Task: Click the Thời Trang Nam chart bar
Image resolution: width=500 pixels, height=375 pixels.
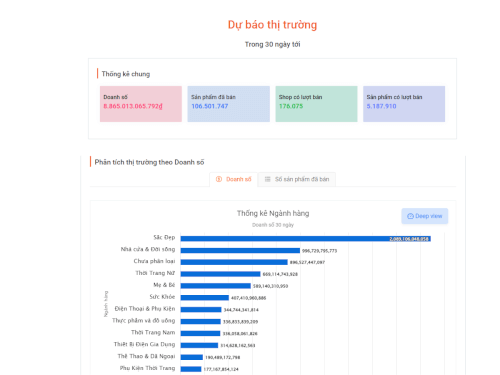Action: tap(200, 333)
